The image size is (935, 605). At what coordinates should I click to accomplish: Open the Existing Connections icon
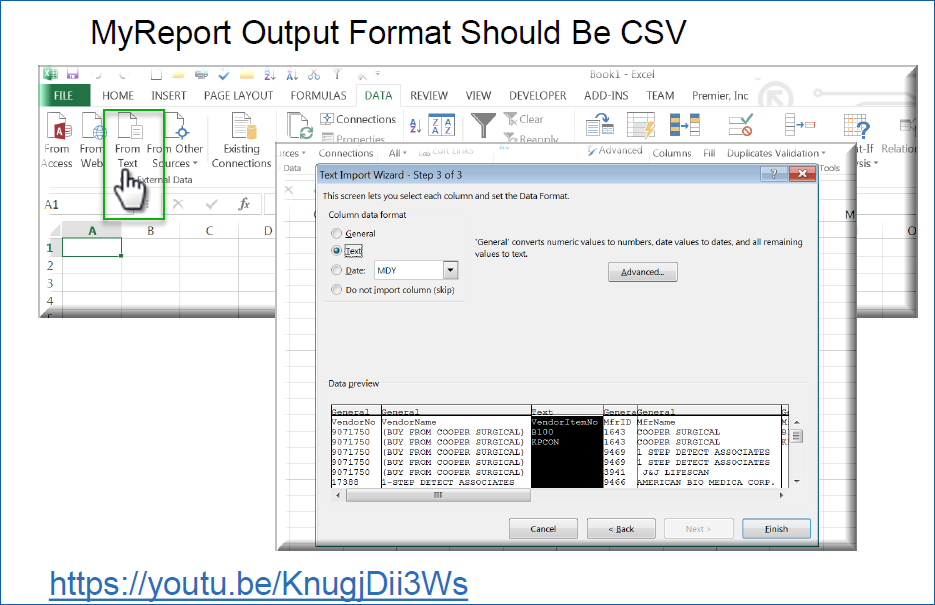click(x=241, y=140)
